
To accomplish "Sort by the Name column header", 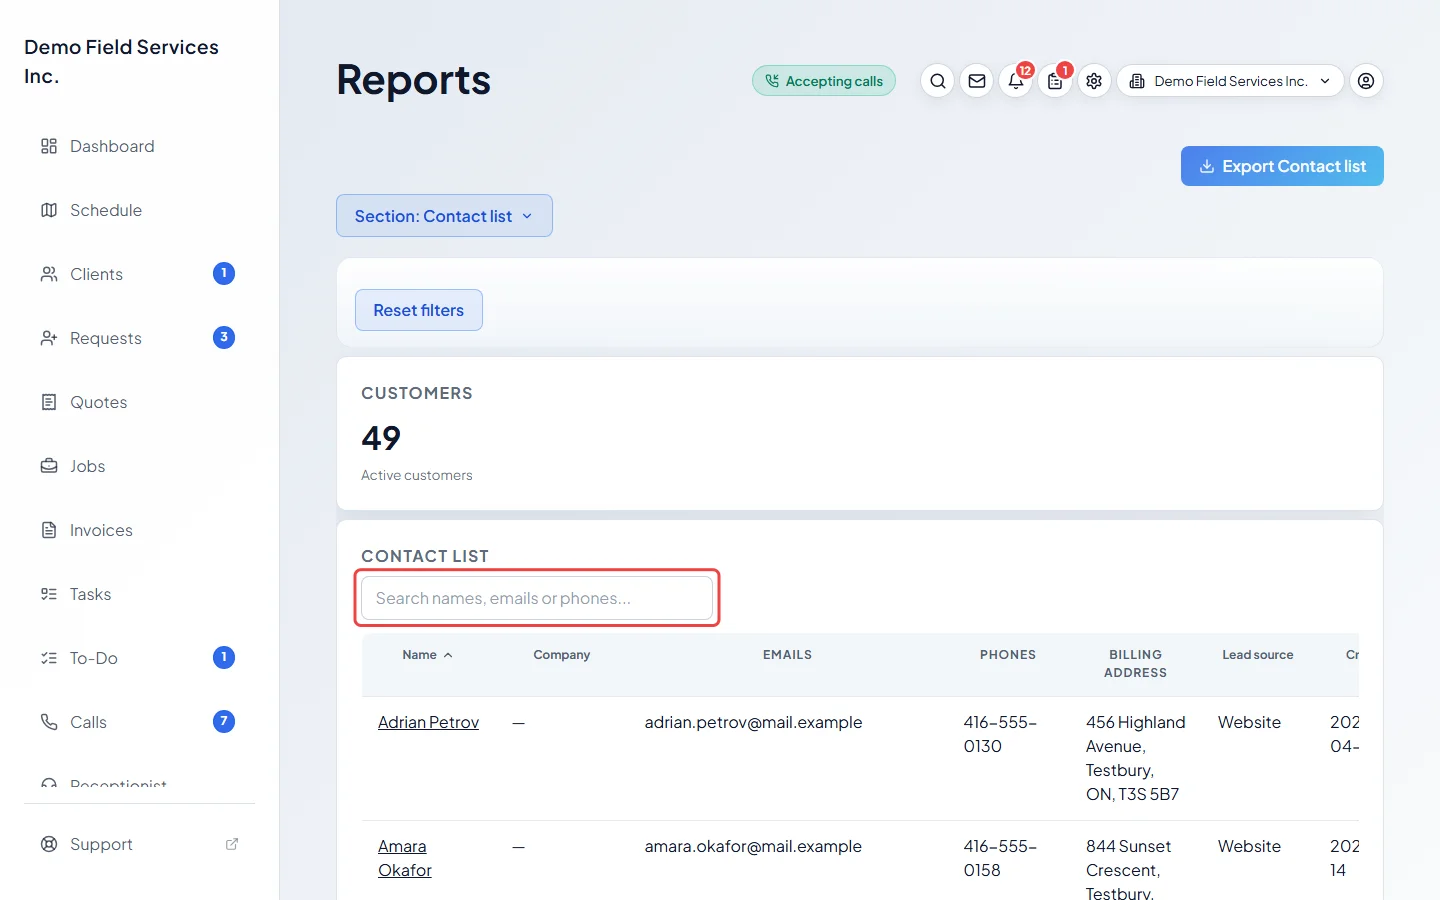I will 427,655.
